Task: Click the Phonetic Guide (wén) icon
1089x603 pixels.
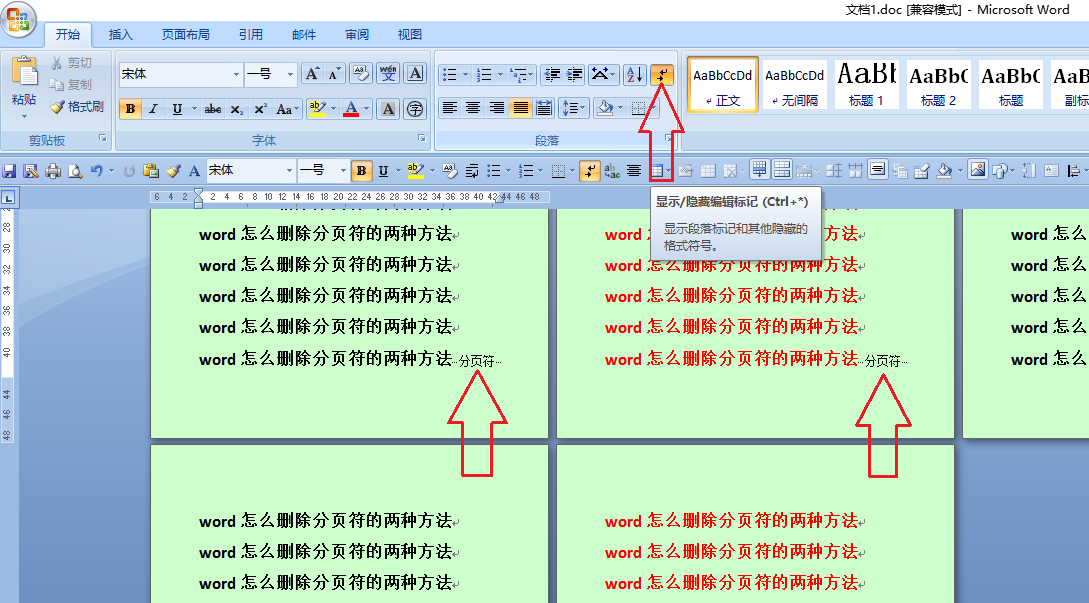Action: click(388, 74)
